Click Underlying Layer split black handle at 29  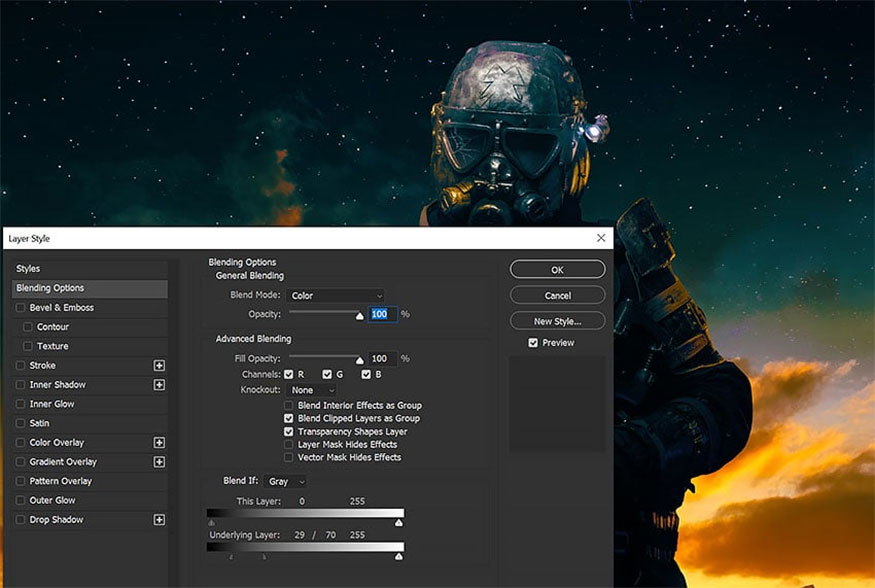[x=231, y=556]
